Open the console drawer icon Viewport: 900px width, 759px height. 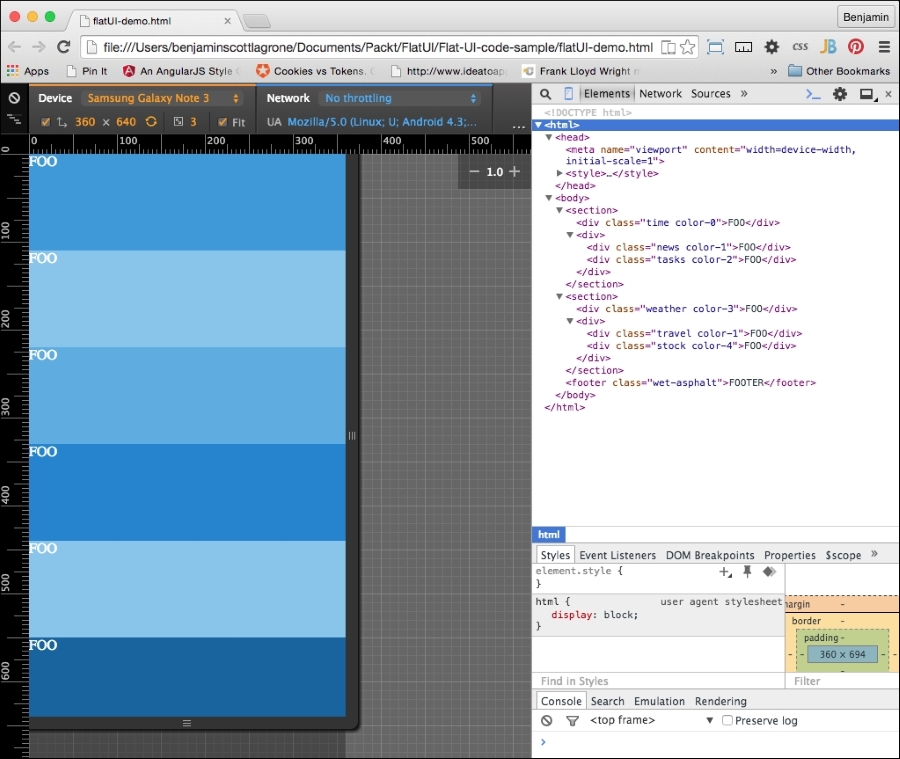[x=812, y=93]
